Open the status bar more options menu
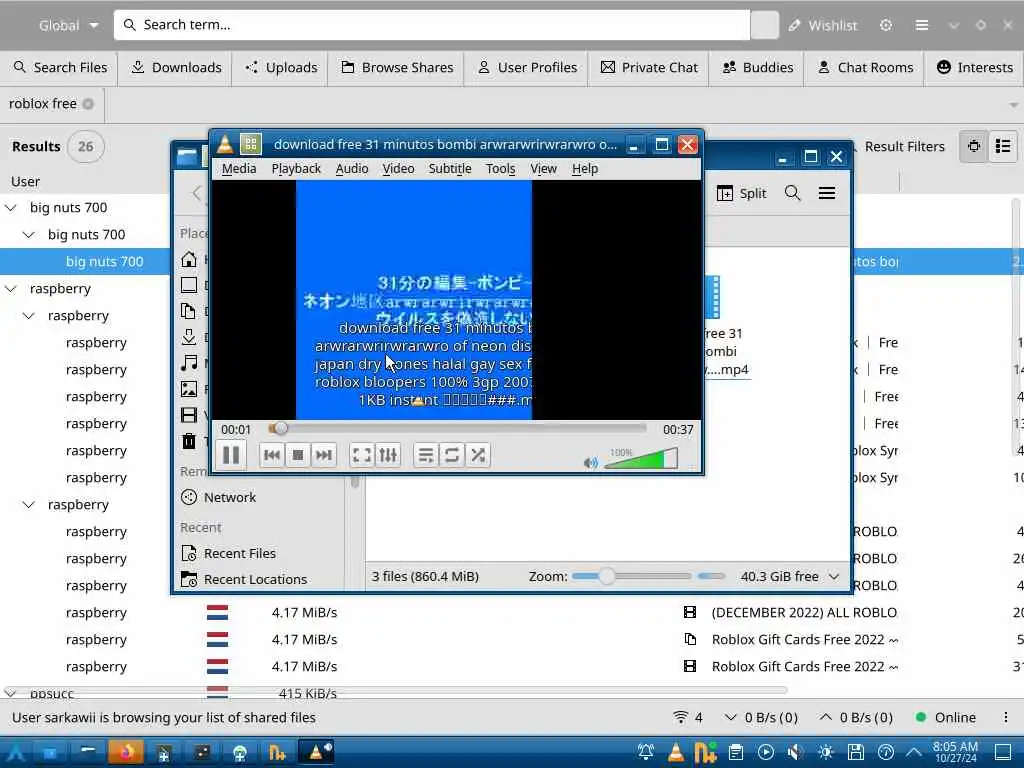This screenshot has height=768, width=1024. coord(1005,717)
